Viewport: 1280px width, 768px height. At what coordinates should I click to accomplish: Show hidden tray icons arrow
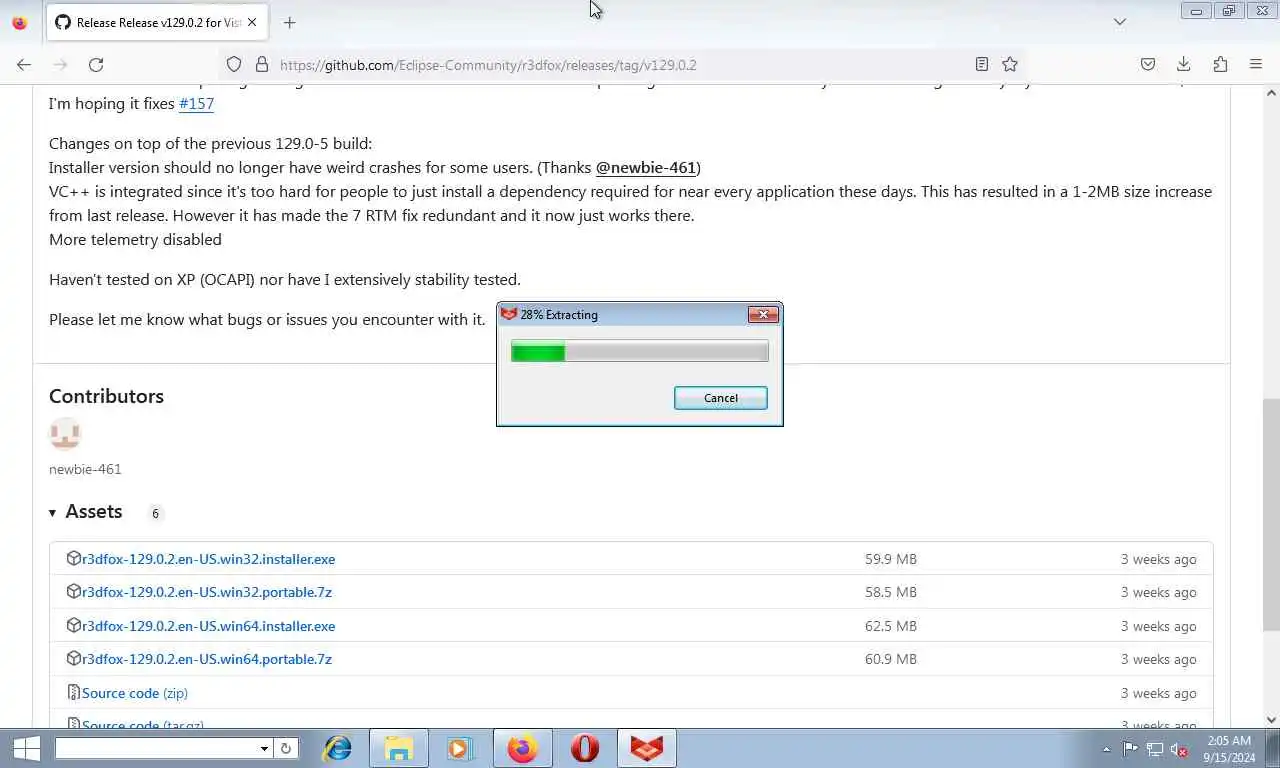[x=1106, y=749]
